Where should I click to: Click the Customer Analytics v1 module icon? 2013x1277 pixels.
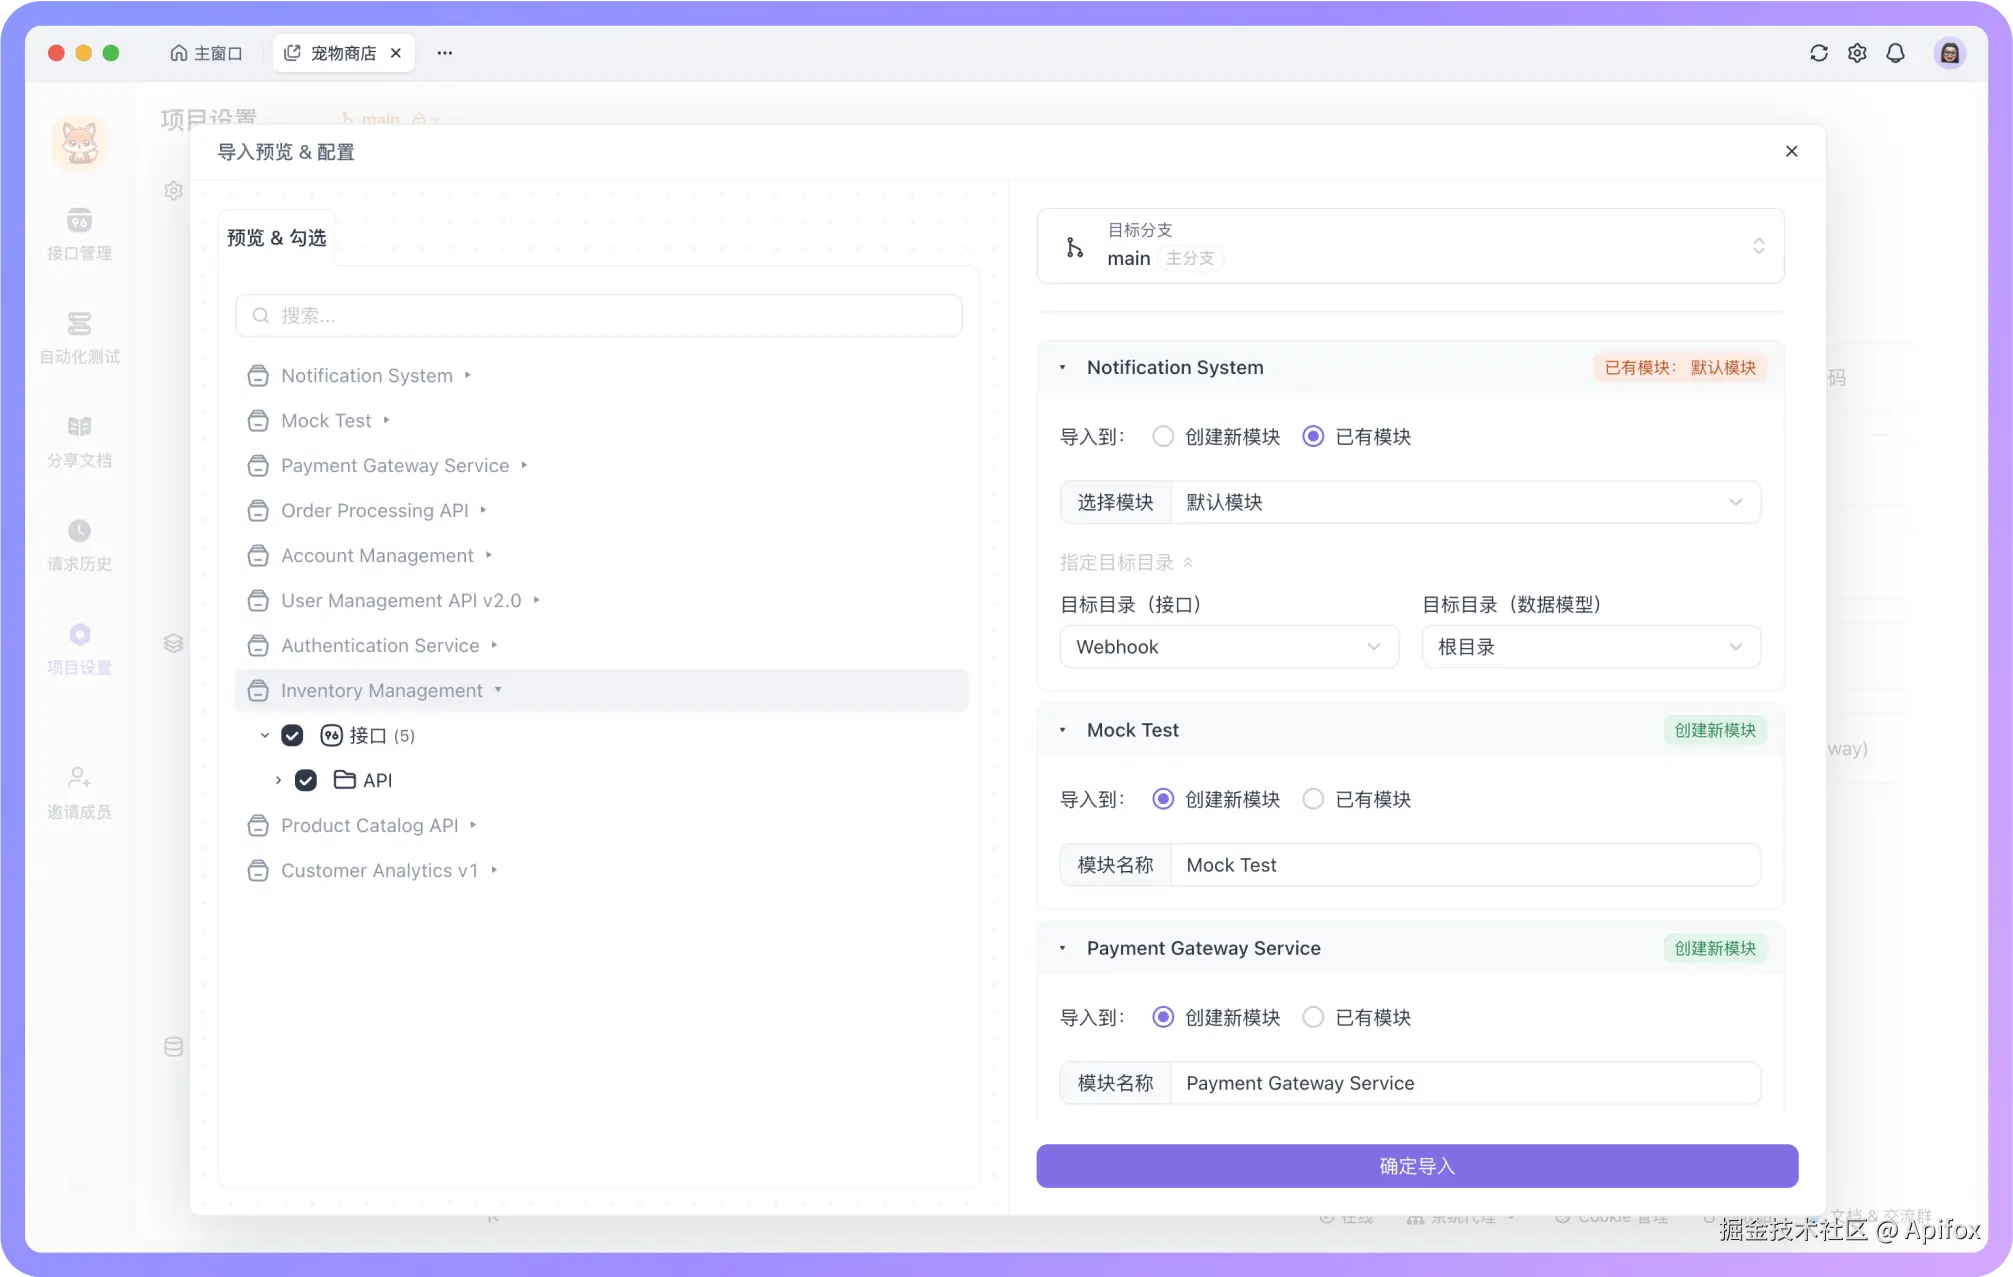pyautogui.click(x=258, y=870)
